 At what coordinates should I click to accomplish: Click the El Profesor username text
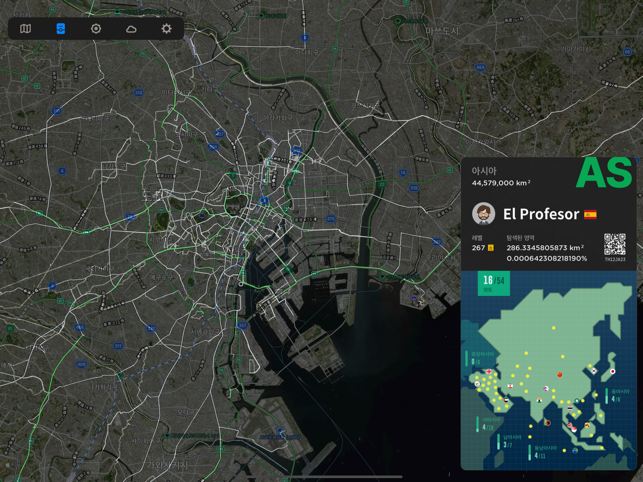click(x=541, y=214)
